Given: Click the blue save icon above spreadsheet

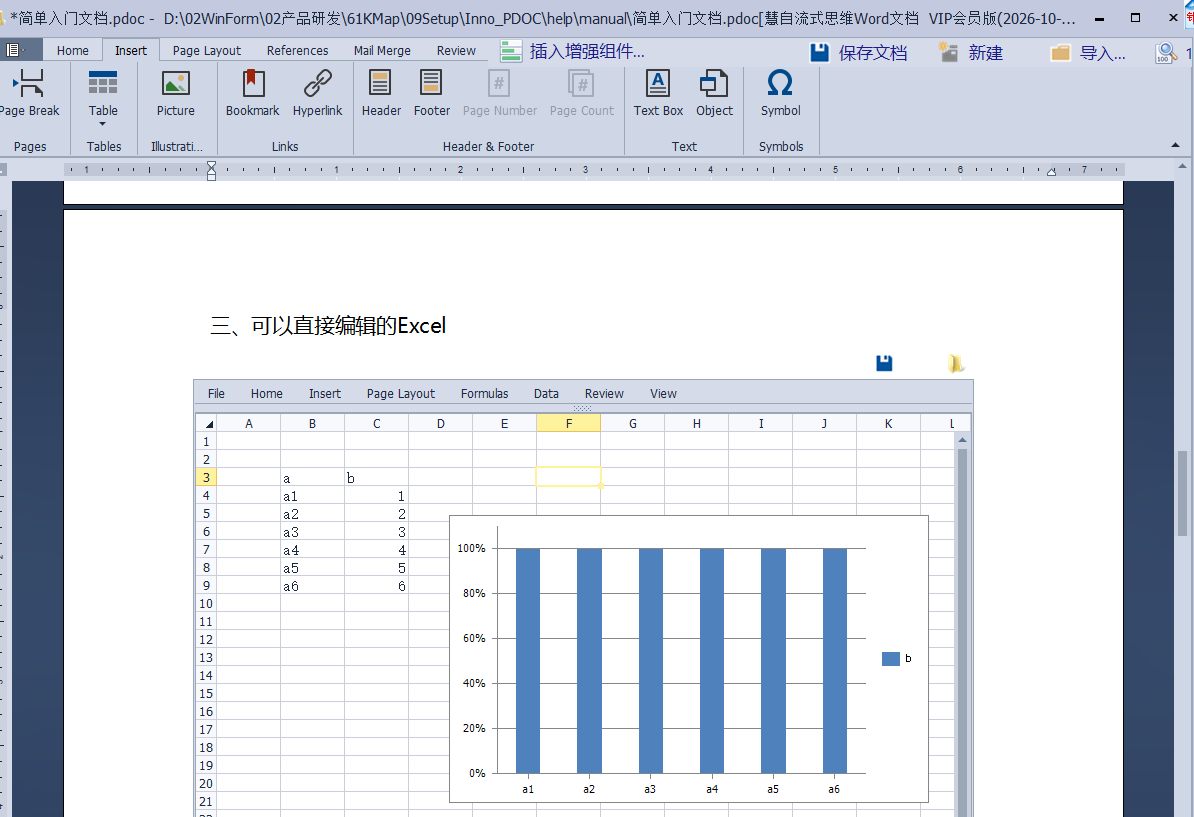Looking at the screenshot, I should (884, 363).
